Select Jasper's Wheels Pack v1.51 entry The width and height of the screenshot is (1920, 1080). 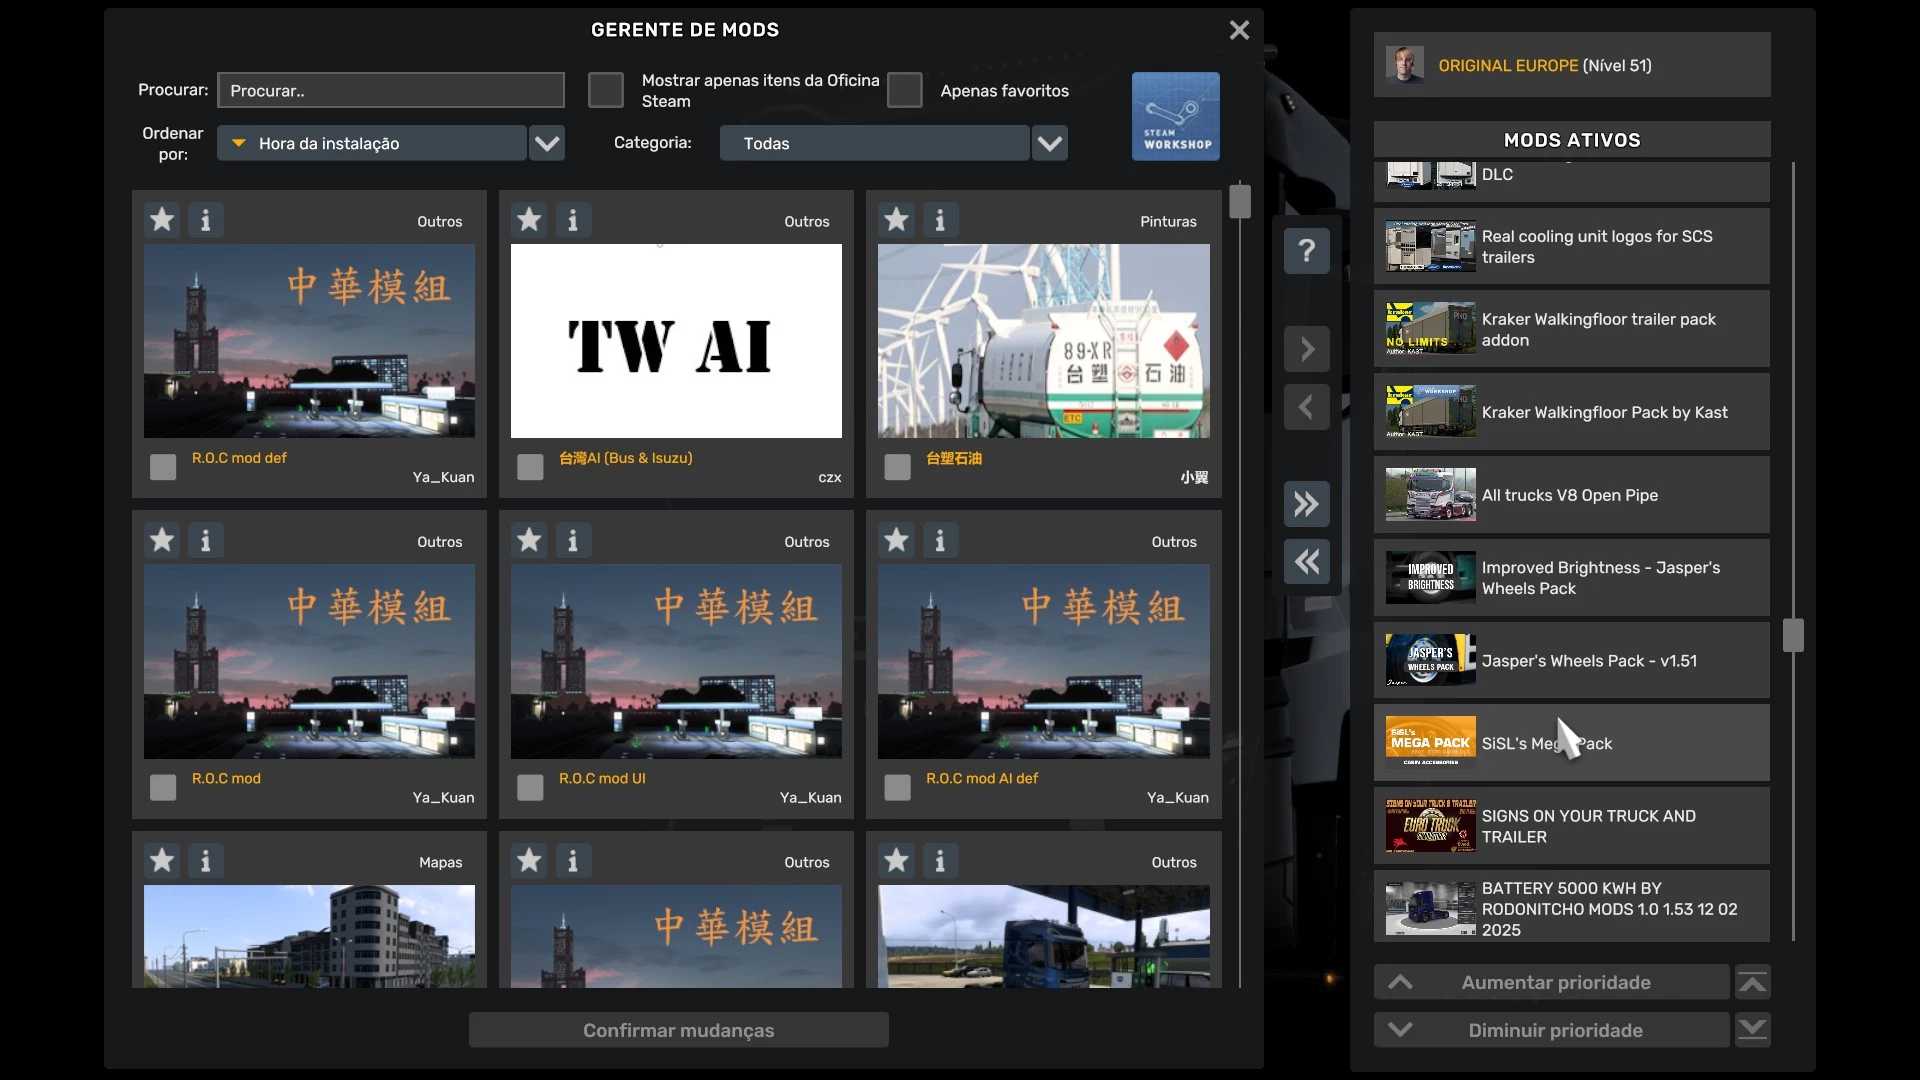(x=1571, y=660)
